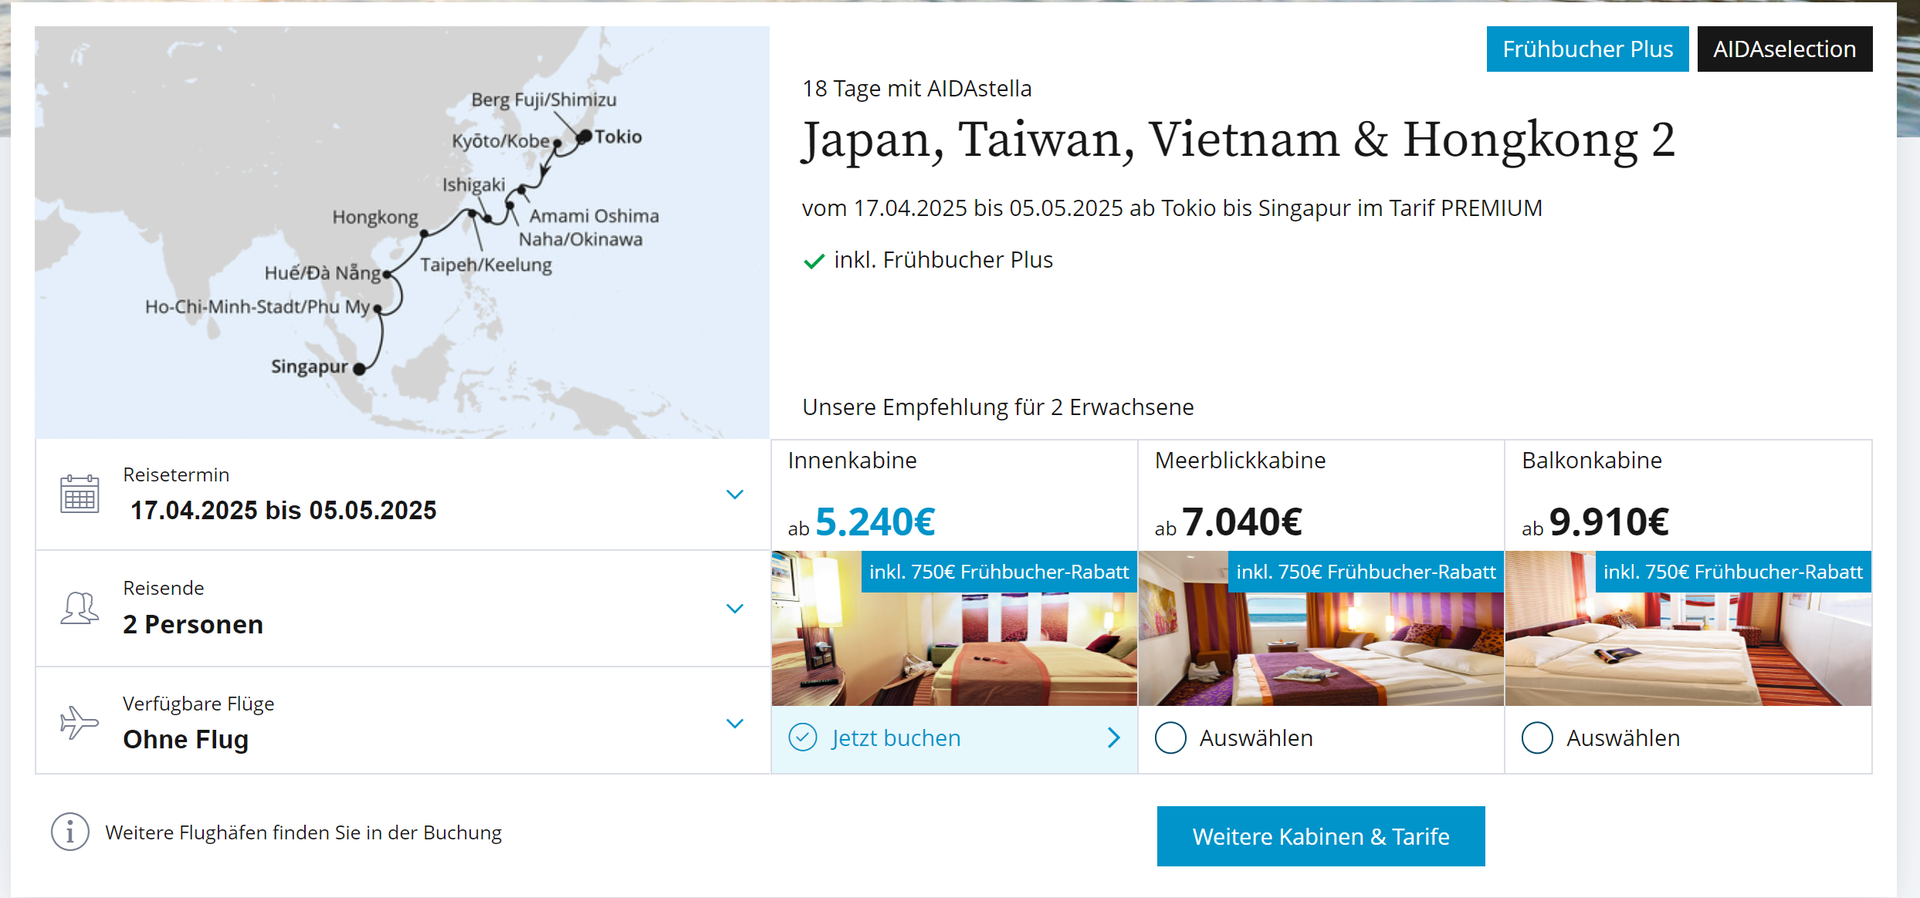Select the Meerblickkabine radio button
Viewport: 1920px width, 898px height.
pos(1170,738)
